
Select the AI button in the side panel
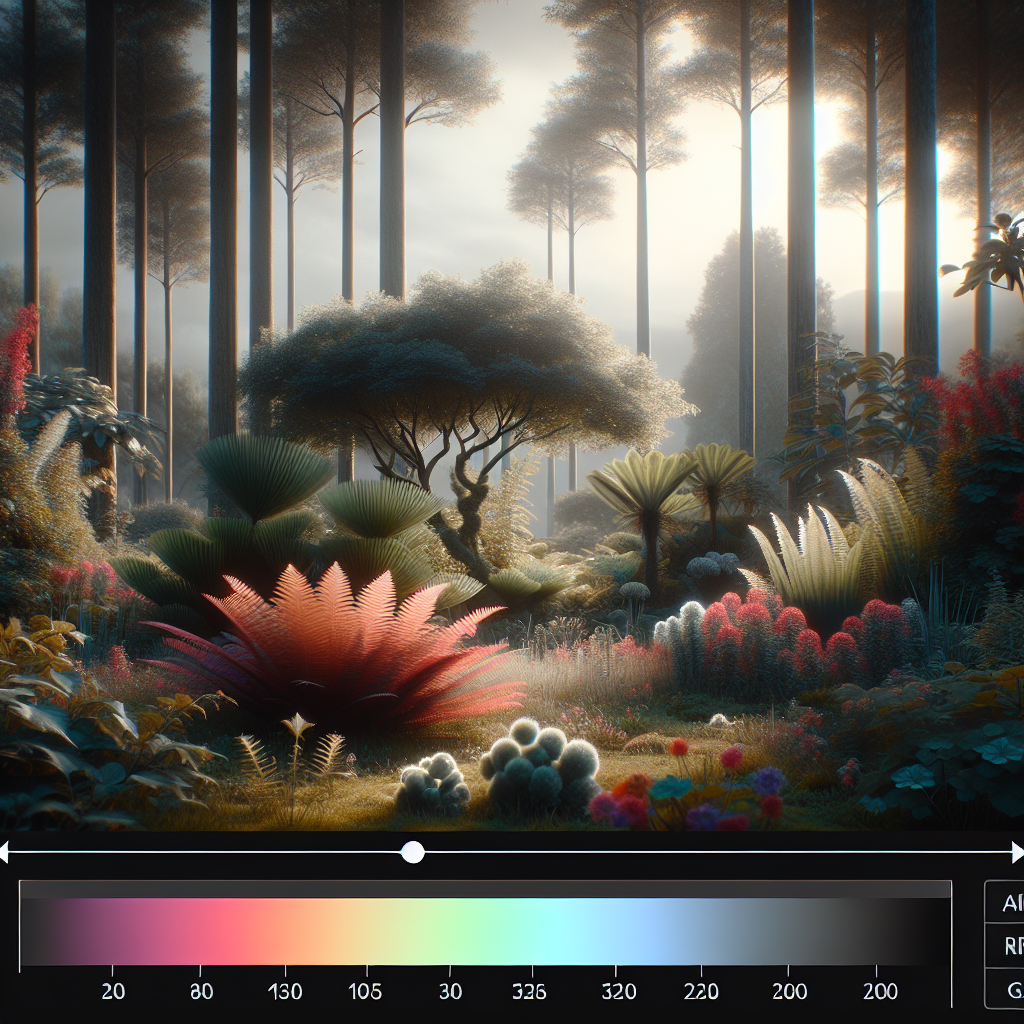pos(1006,903)
